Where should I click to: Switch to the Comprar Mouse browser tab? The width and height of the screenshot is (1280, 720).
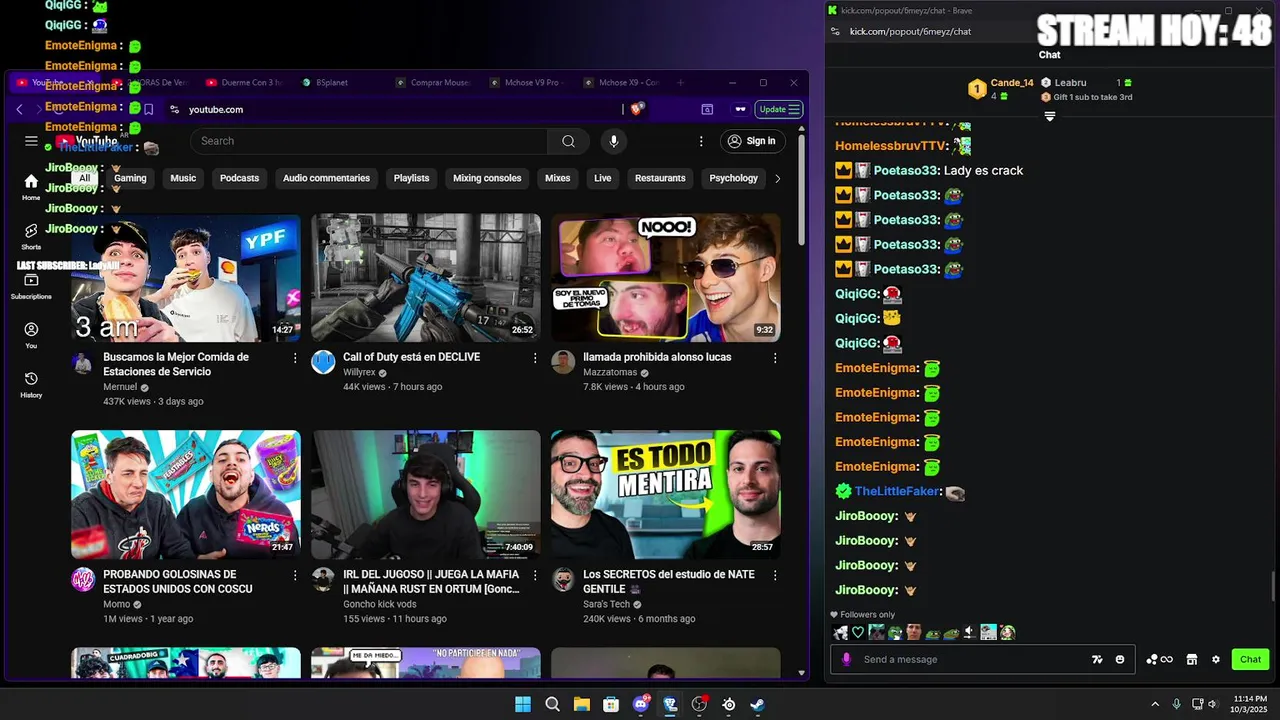[x=432, y=82]
